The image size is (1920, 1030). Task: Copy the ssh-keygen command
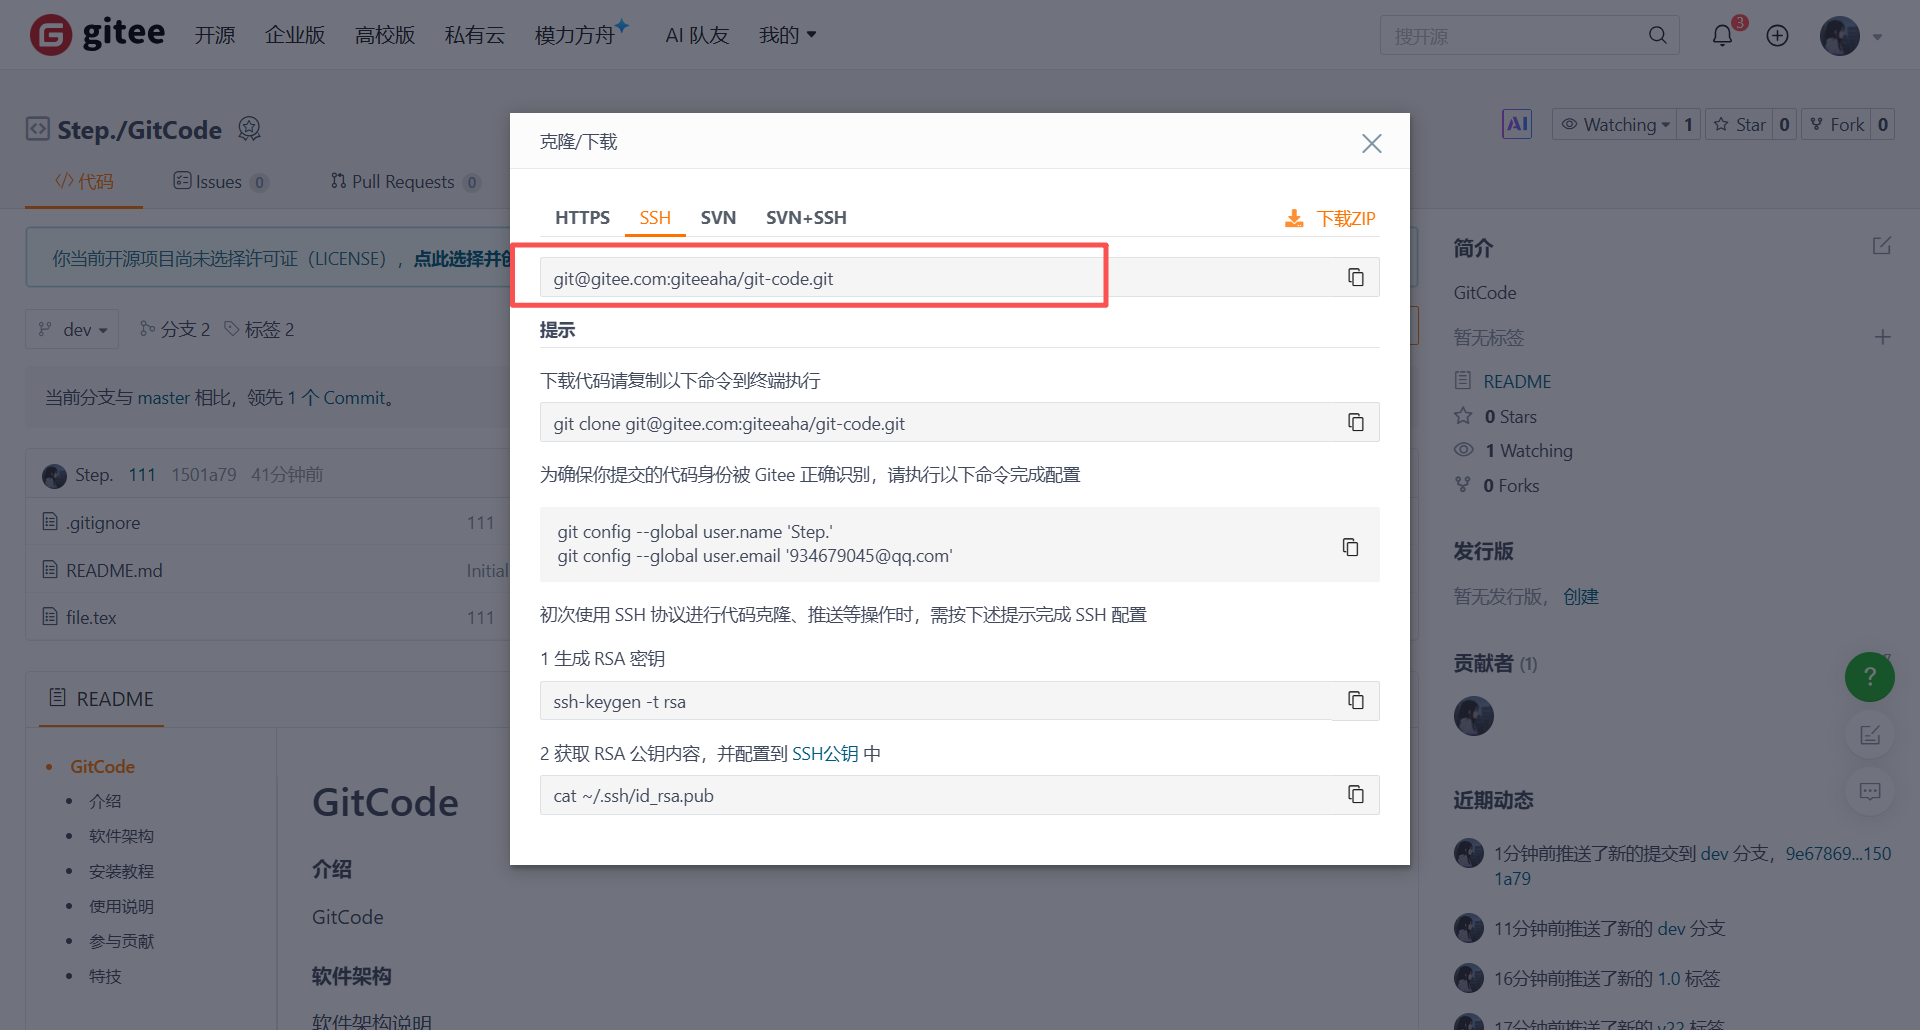pos(1355,700)
